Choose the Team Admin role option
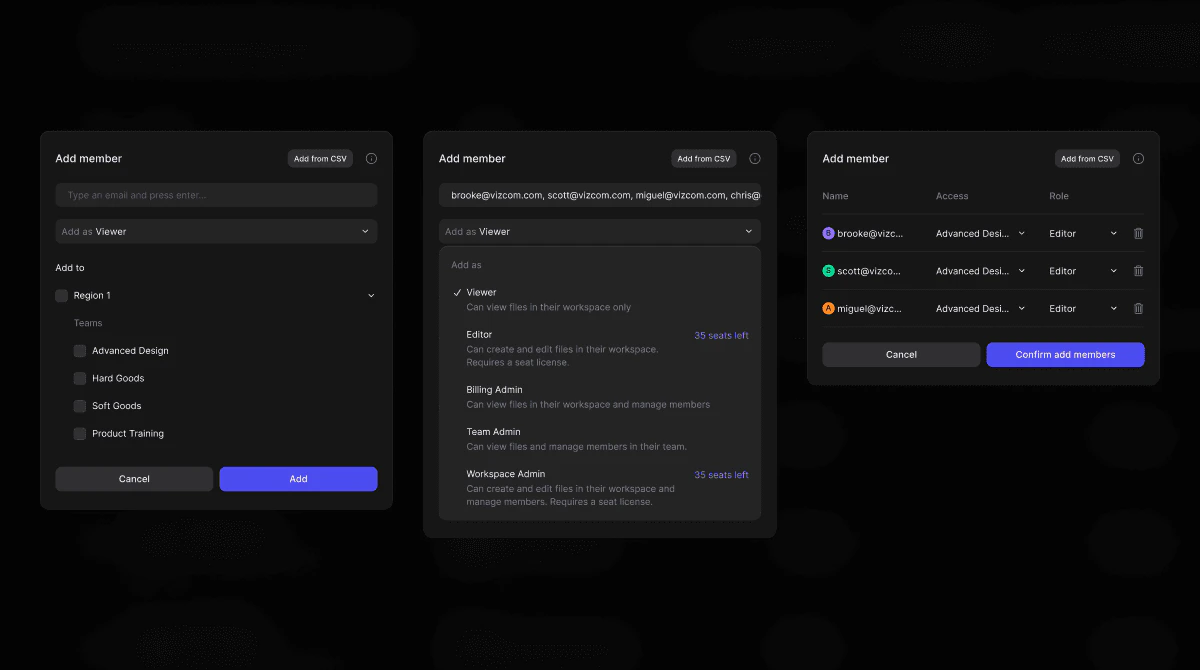The image size is (1200, 670). point(600,439)
